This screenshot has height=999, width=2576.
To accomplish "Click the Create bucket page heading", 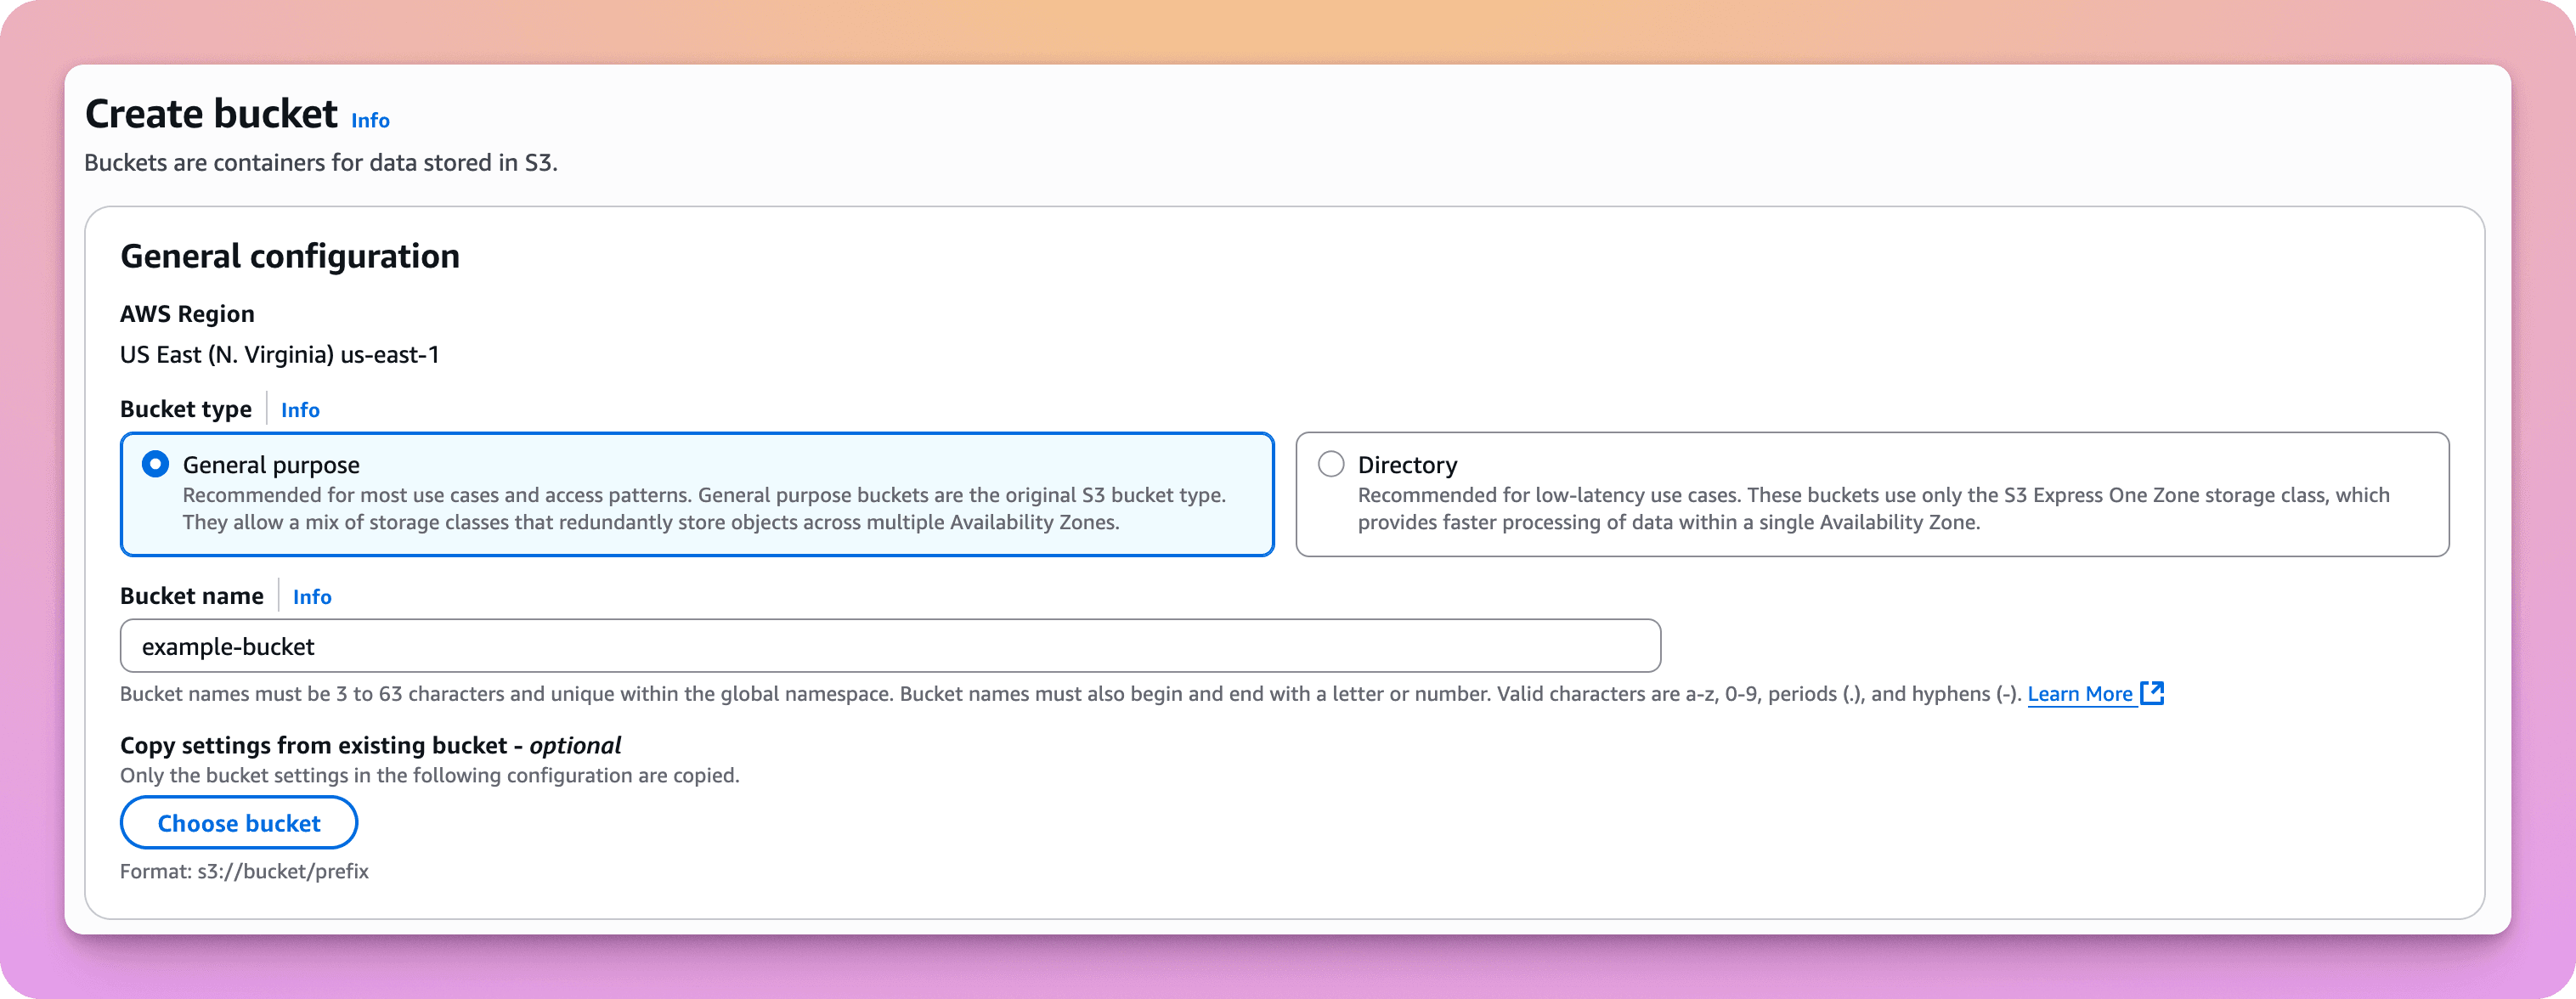I will [211, 114].
